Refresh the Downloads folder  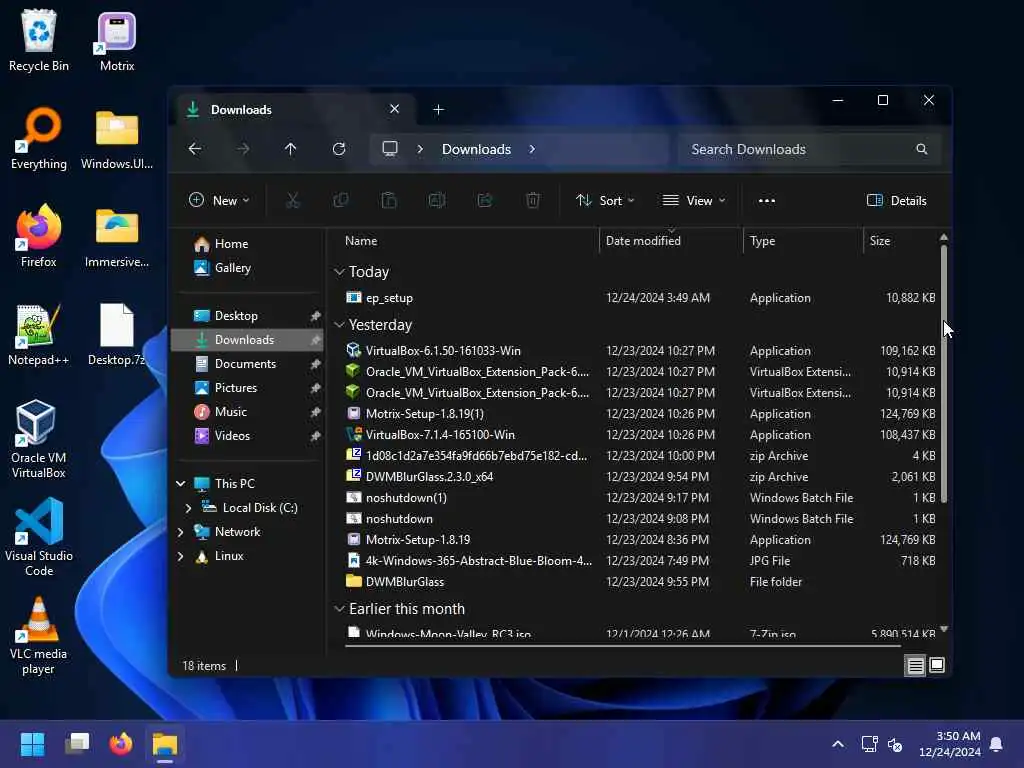(339, 149)
